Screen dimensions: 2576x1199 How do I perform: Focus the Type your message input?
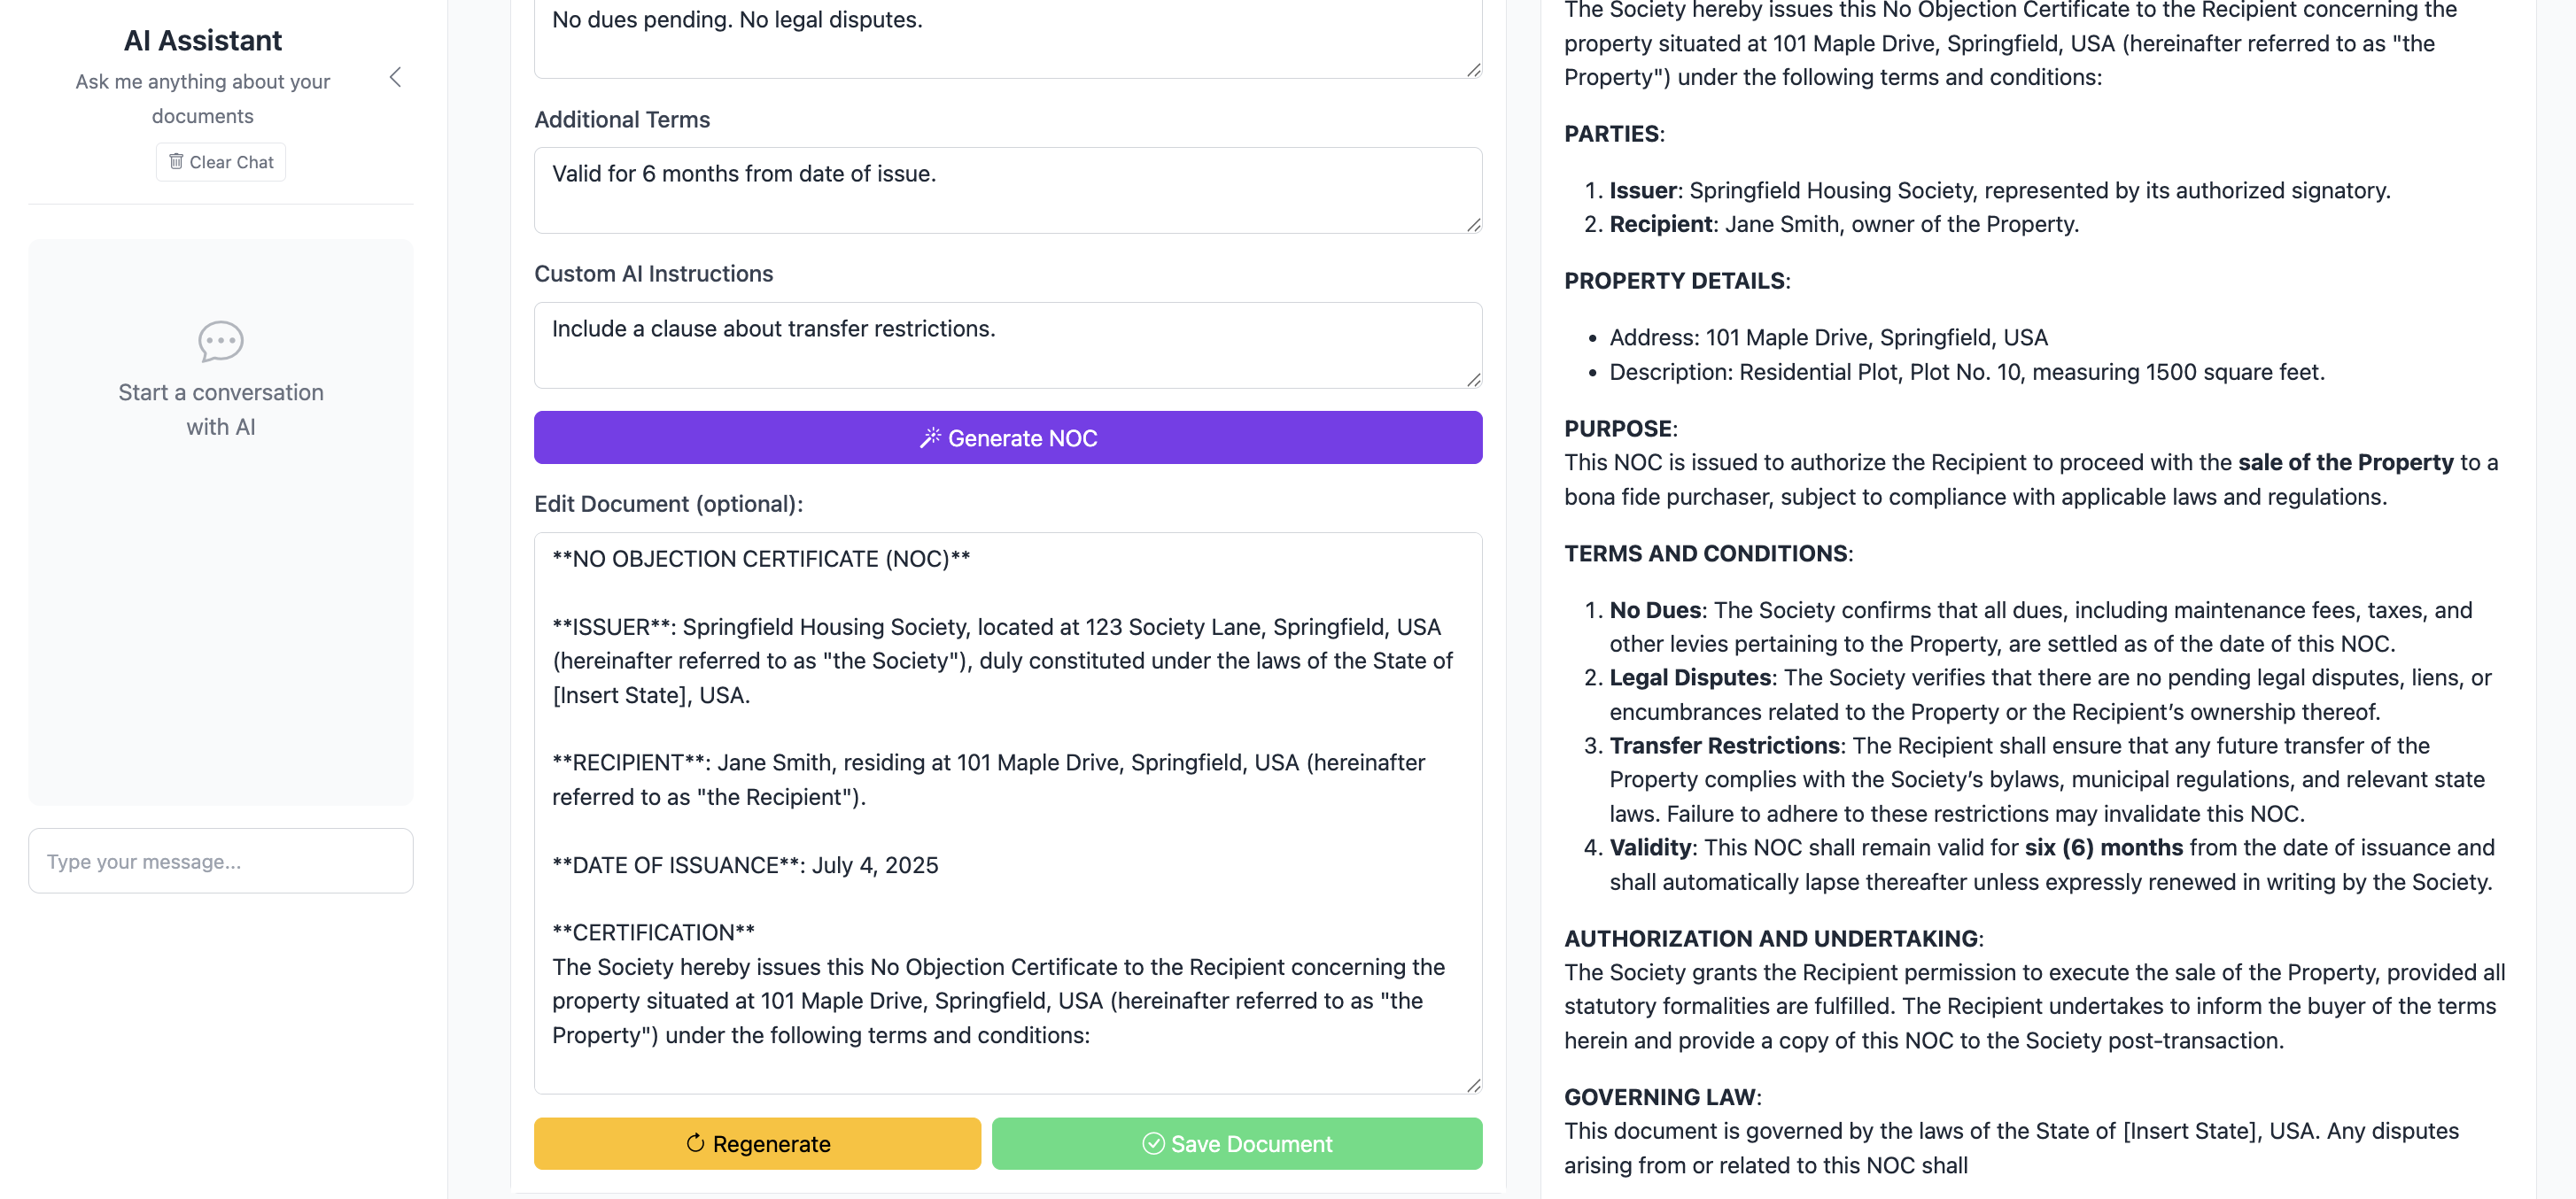click(x=221, y=861)
